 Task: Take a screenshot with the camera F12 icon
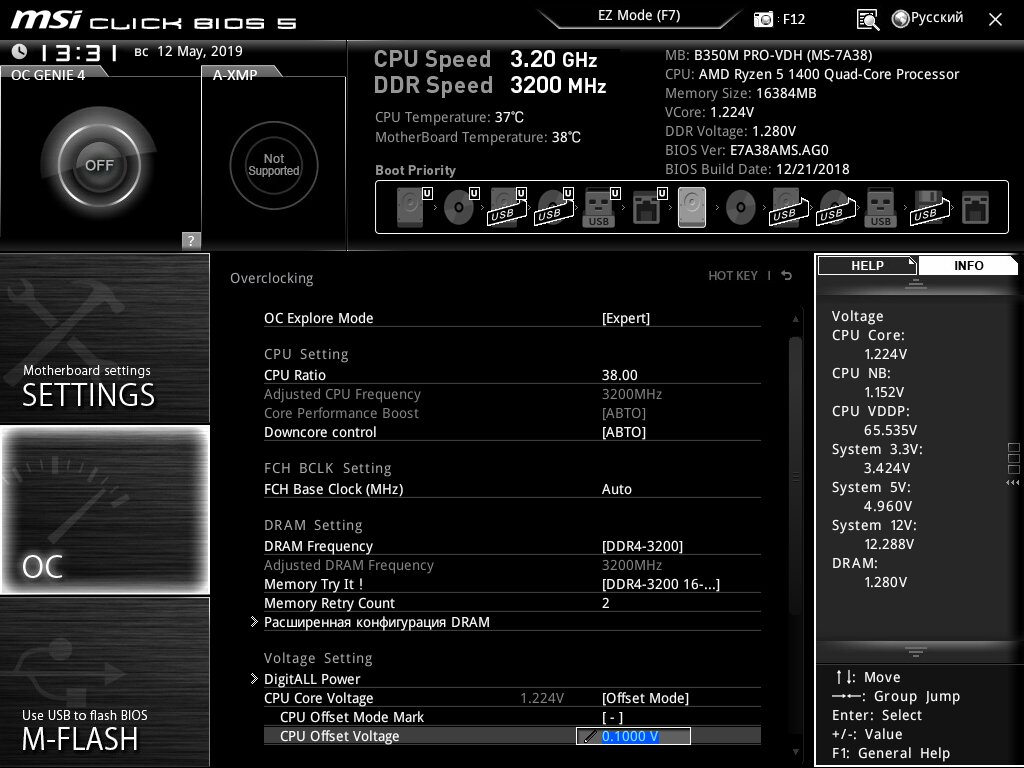(x=763, y=19)
